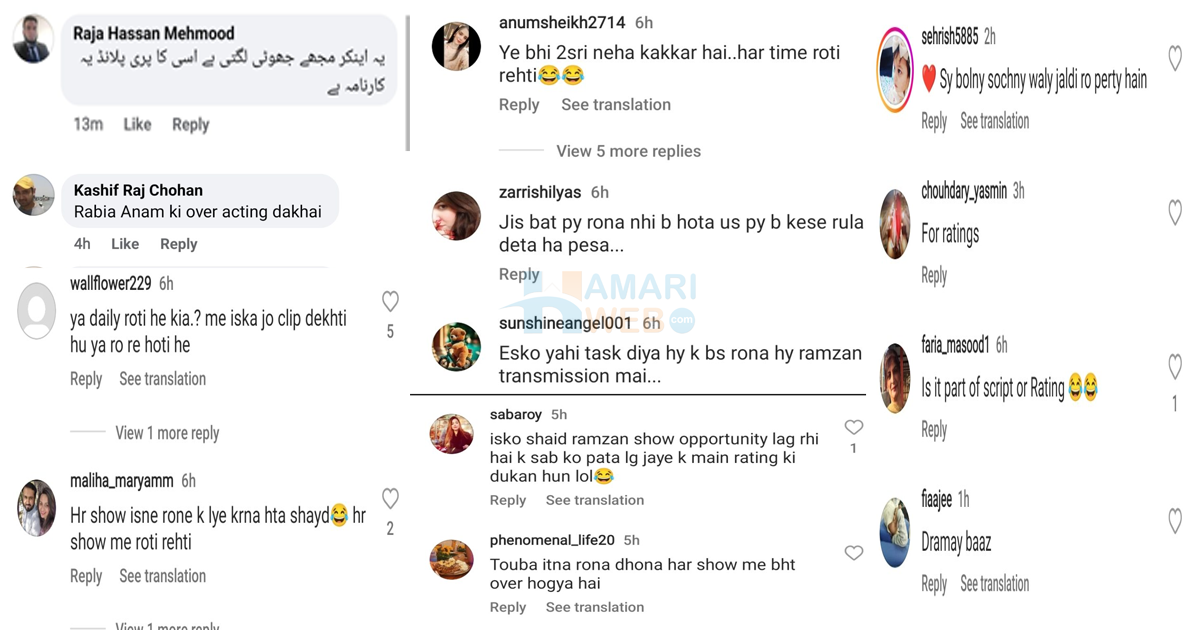This screenshot has width=1200, height=630.
Task: Reply to zarrishilyas's comment
Action: pyautogui.click(x=519, y=274)
